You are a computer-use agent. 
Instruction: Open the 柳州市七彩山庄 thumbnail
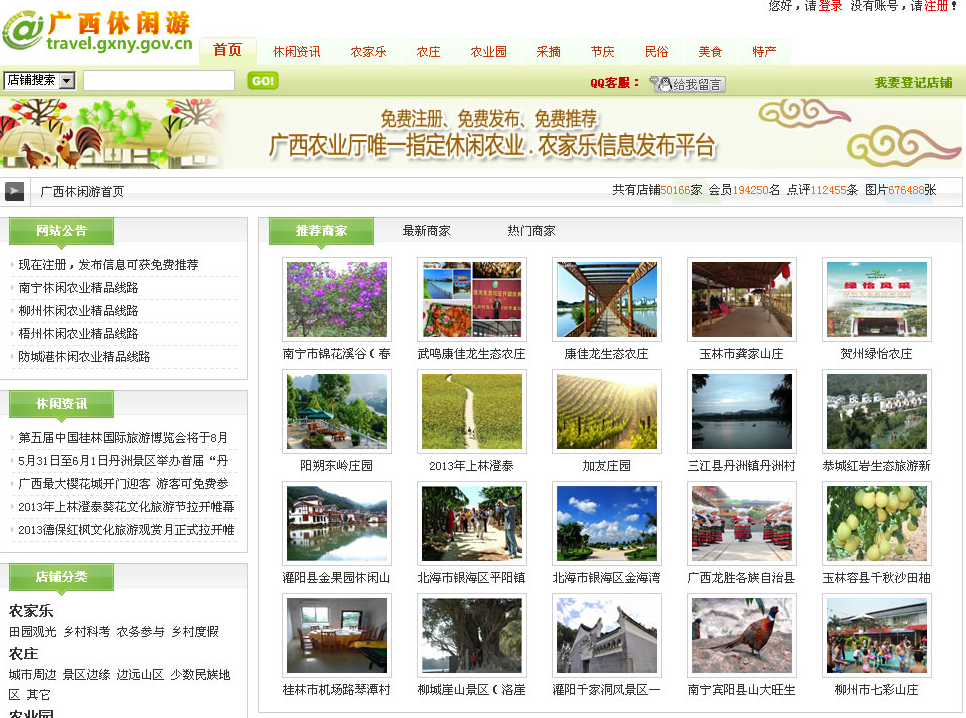877,635
